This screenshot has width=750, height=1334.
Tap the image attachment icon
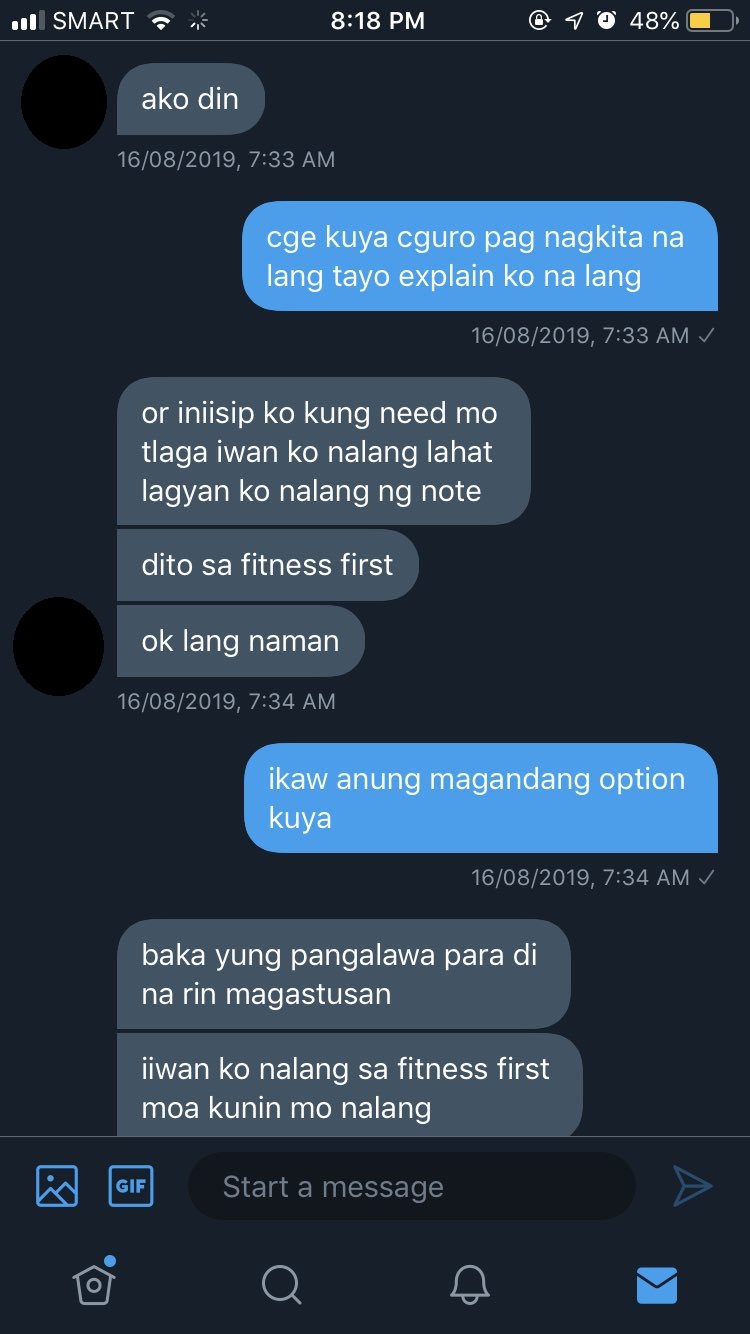57,1186
